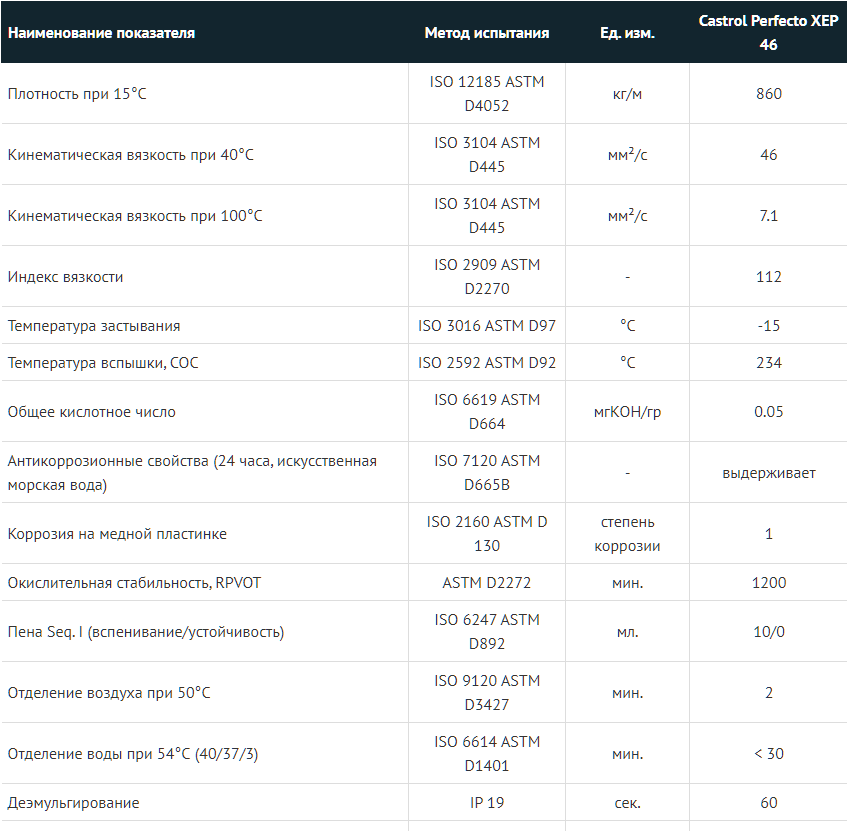Click the 'ISO 6619 ASTM D664' cell
This screenshot has width=847, height=831.
pyautogui.click(x=487, y=411)
